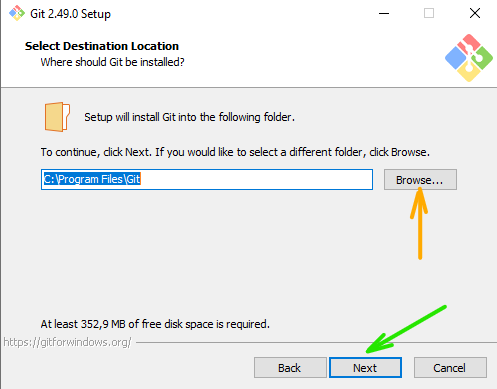The image size is (497, 389).
Task: Close the Git Setup wizard window
Action: [475, 13]
